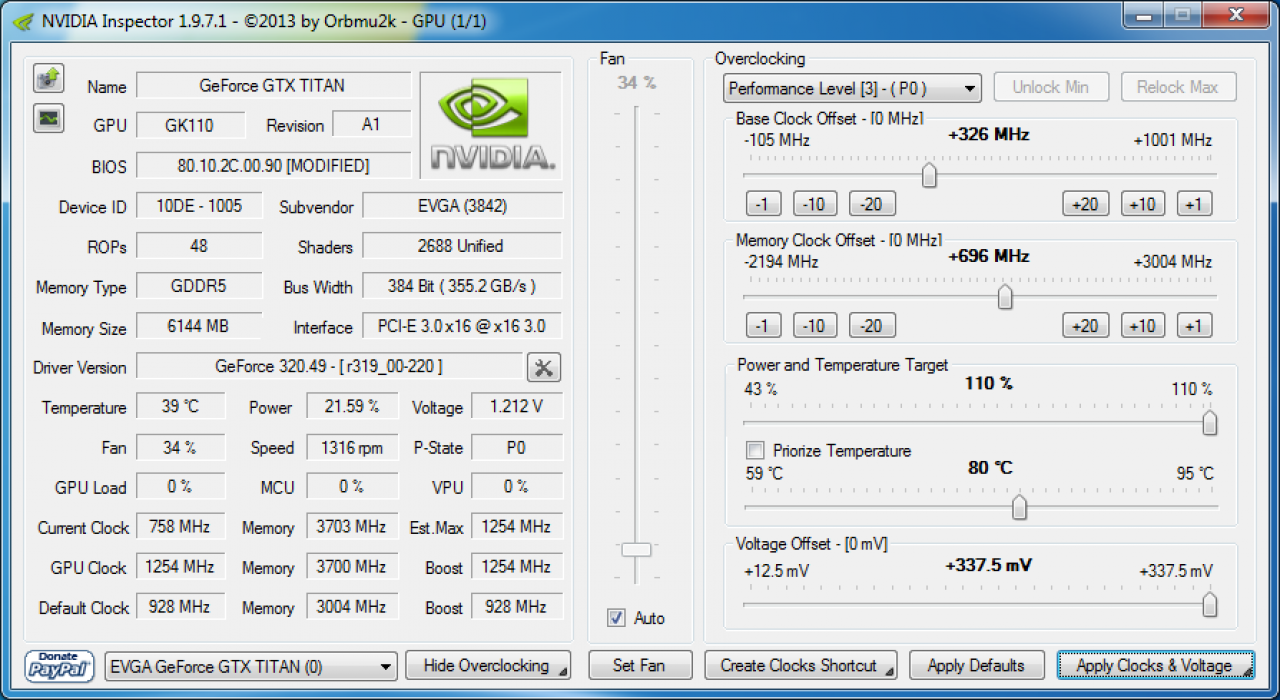Click the Memory Size value 6144 MB
This screenshot has width=1280, height=700.
(x=199, y=326)
